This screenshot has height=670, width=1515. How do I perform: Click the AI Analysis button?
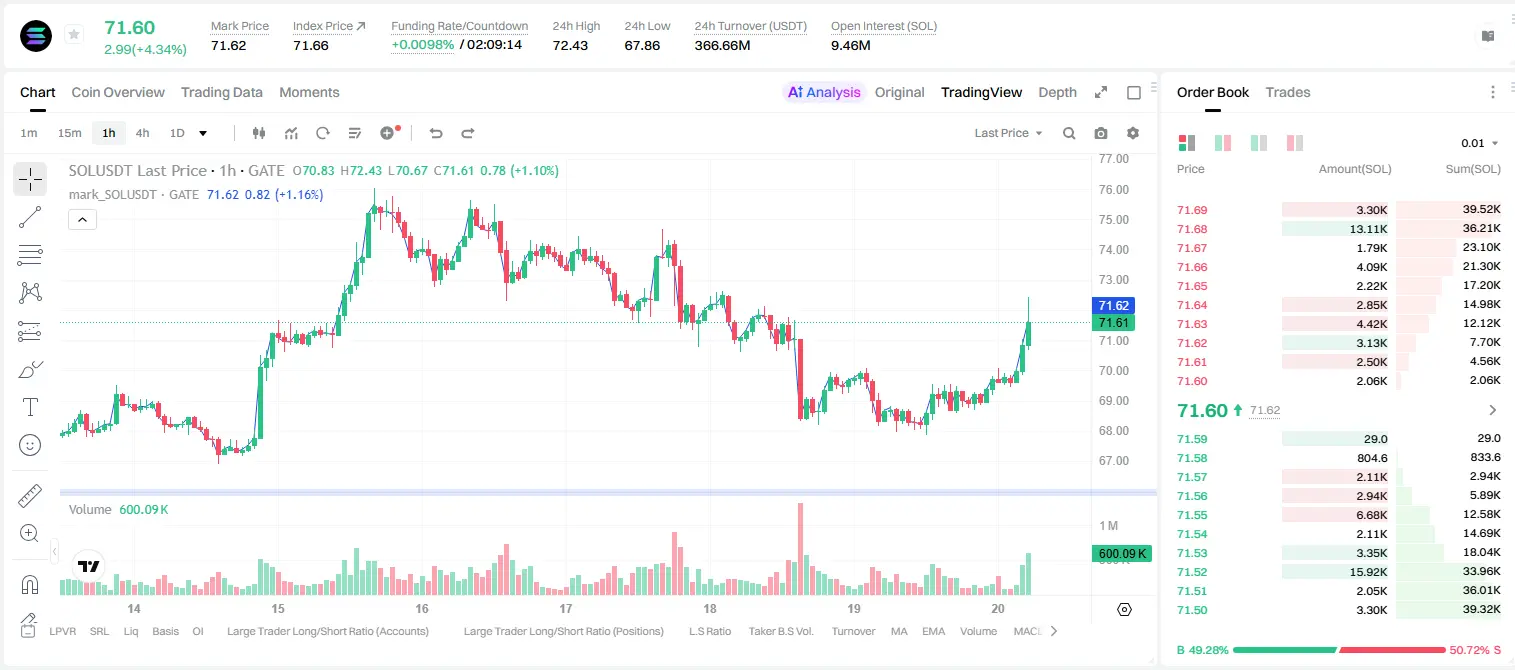click(823, 92)
